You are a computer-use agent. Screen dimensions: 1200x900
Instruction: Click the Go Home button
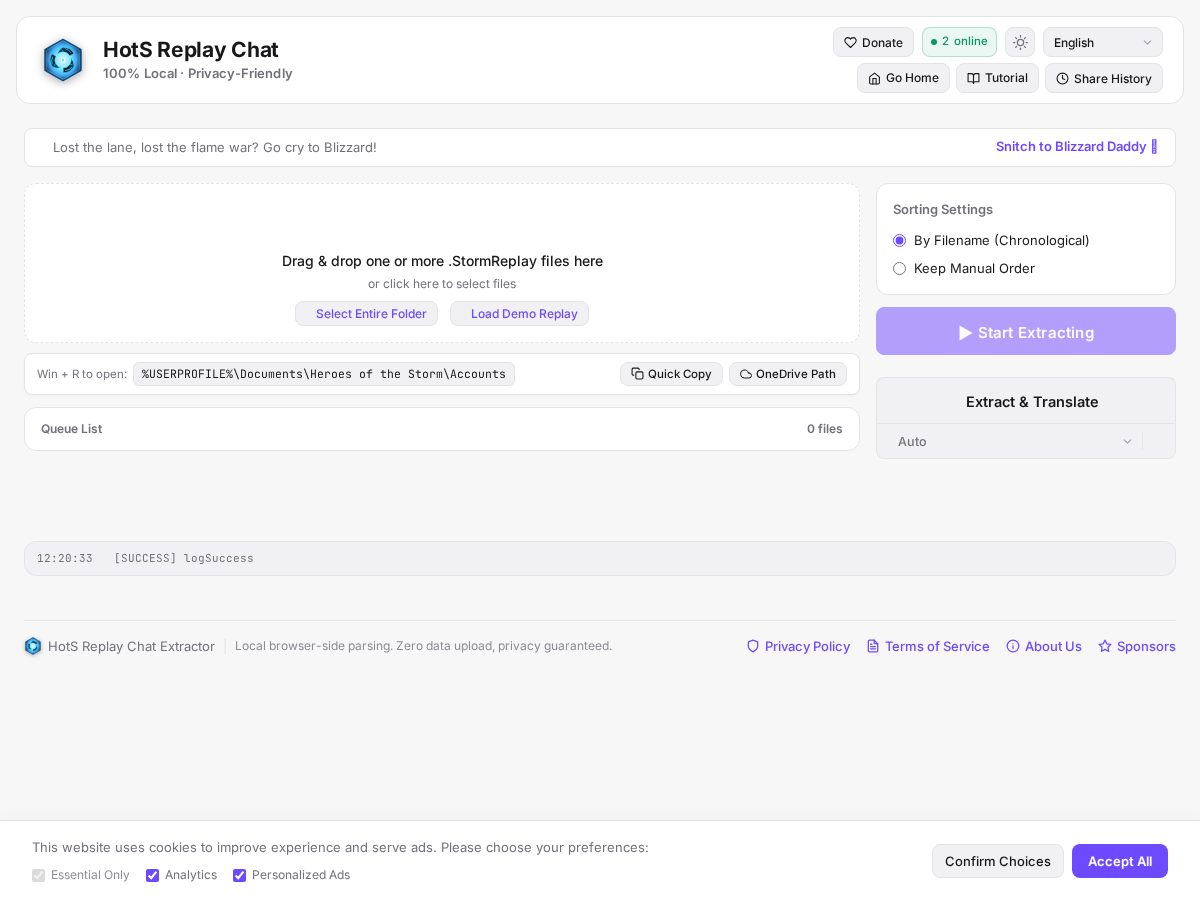coord(903,78)
